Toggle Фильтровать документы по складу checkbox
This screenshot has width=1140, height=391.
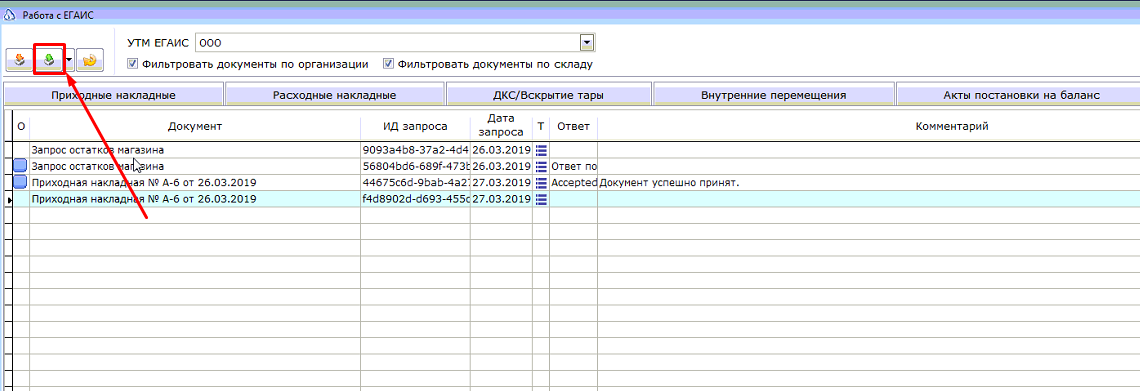[x=389, y=63]
